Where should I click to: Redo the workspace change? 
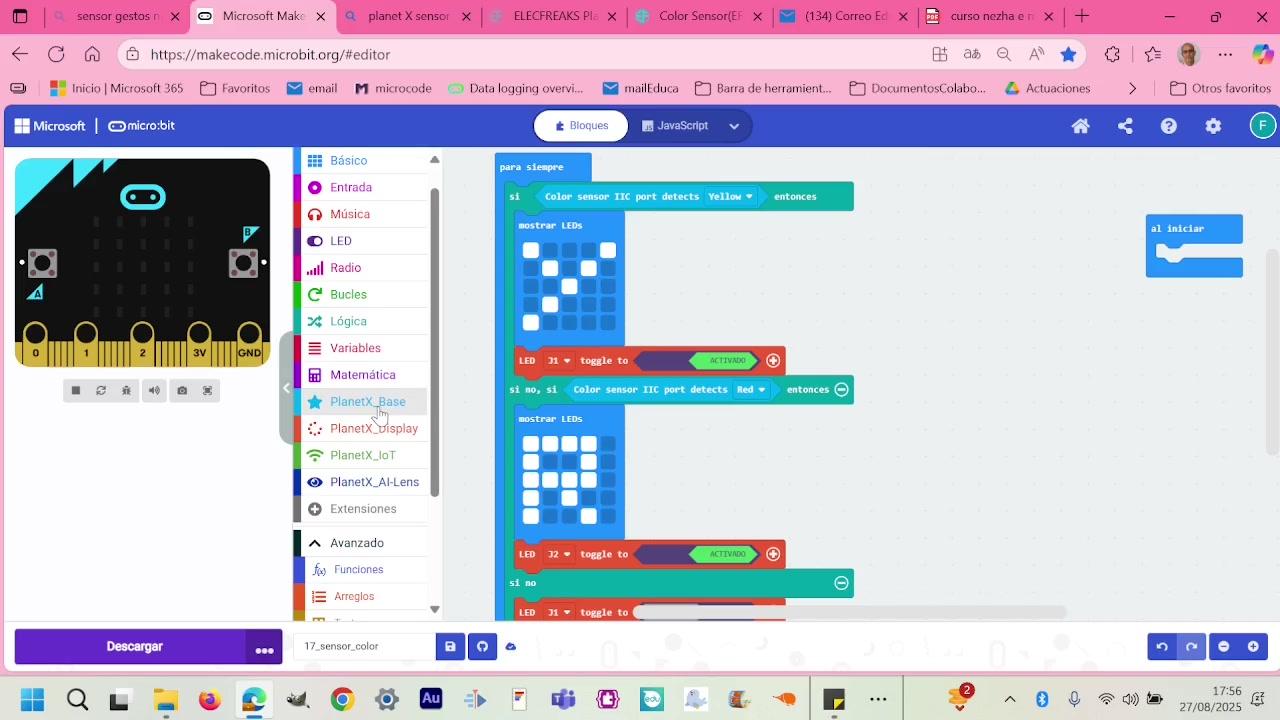click(1191, 647)
